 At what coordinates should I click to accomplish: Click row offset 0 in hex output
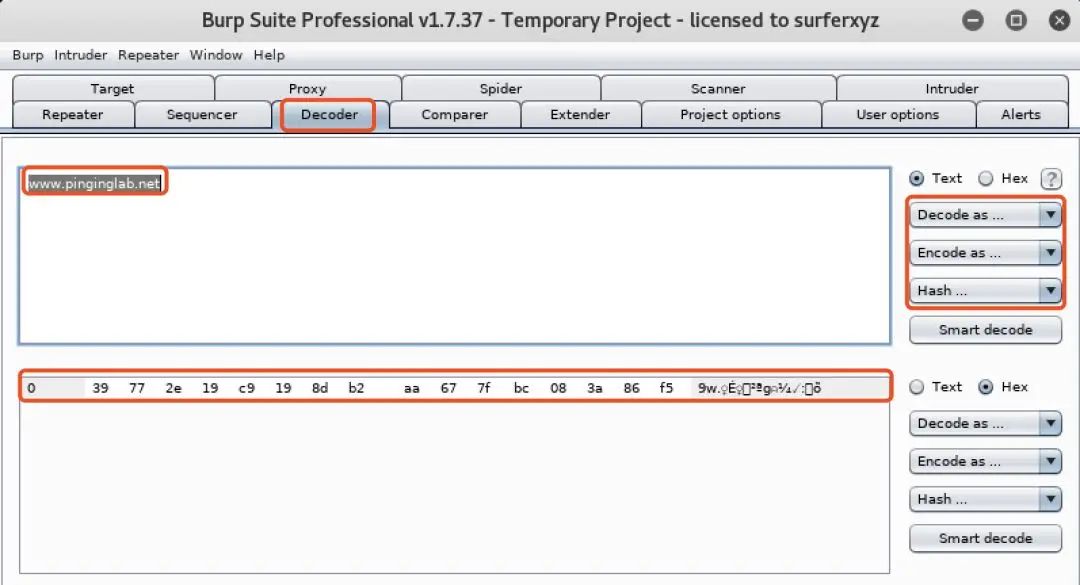32,388
